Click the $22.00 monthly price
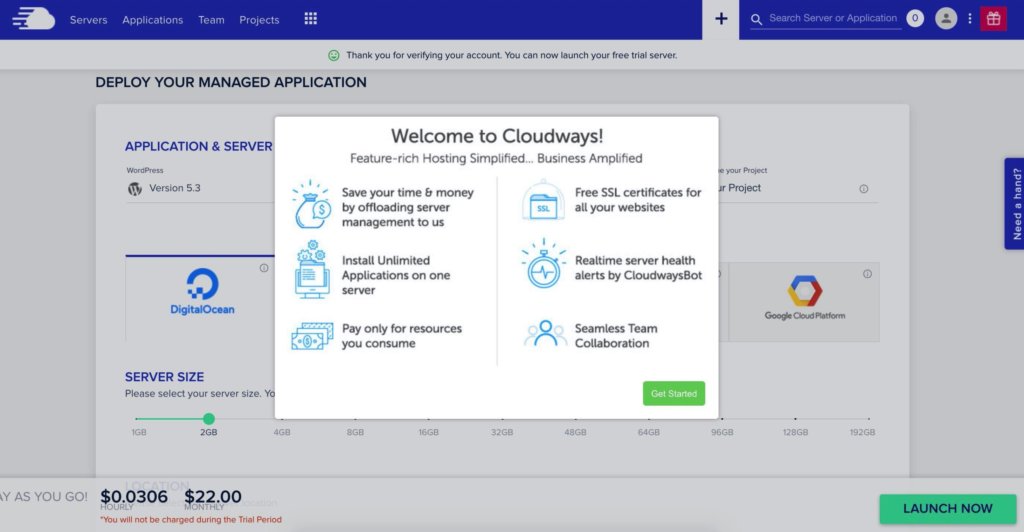Viewport: 1024px width, 532px height. click(x=213, y=497)
